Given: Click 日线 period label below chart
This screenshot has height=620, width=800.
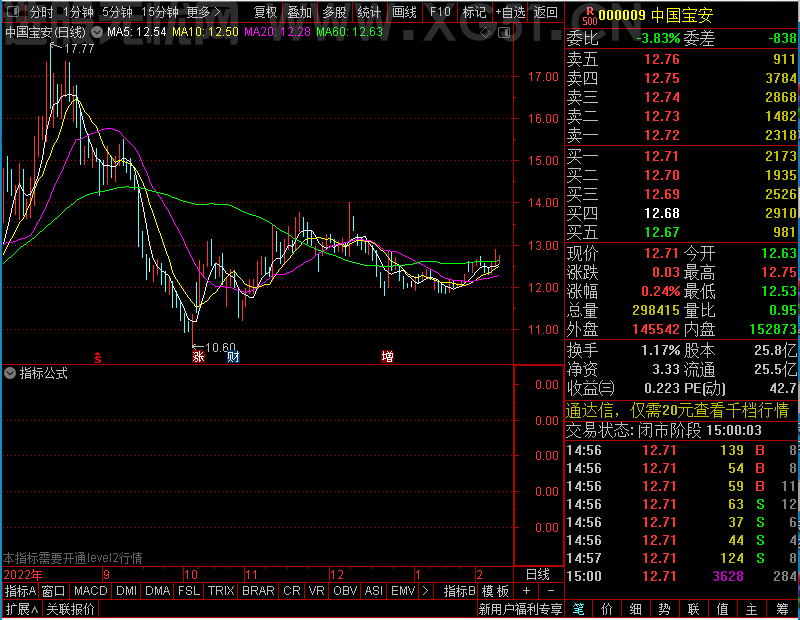Looking at the screenshot, I should 538,575.
